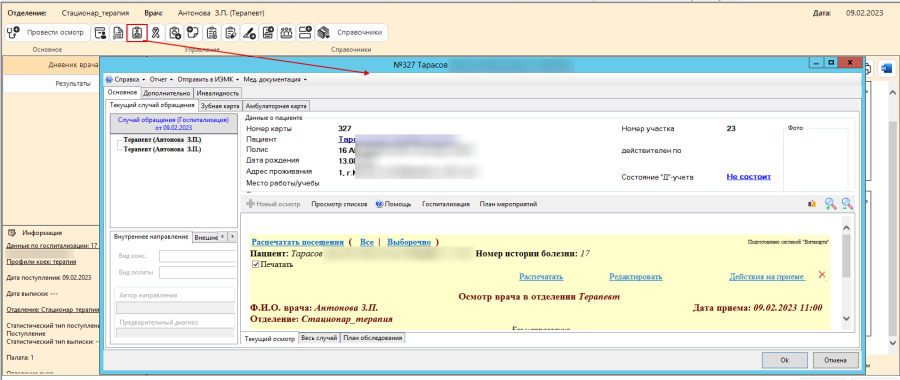Click Госпитализация in exam toolbar

446,204
